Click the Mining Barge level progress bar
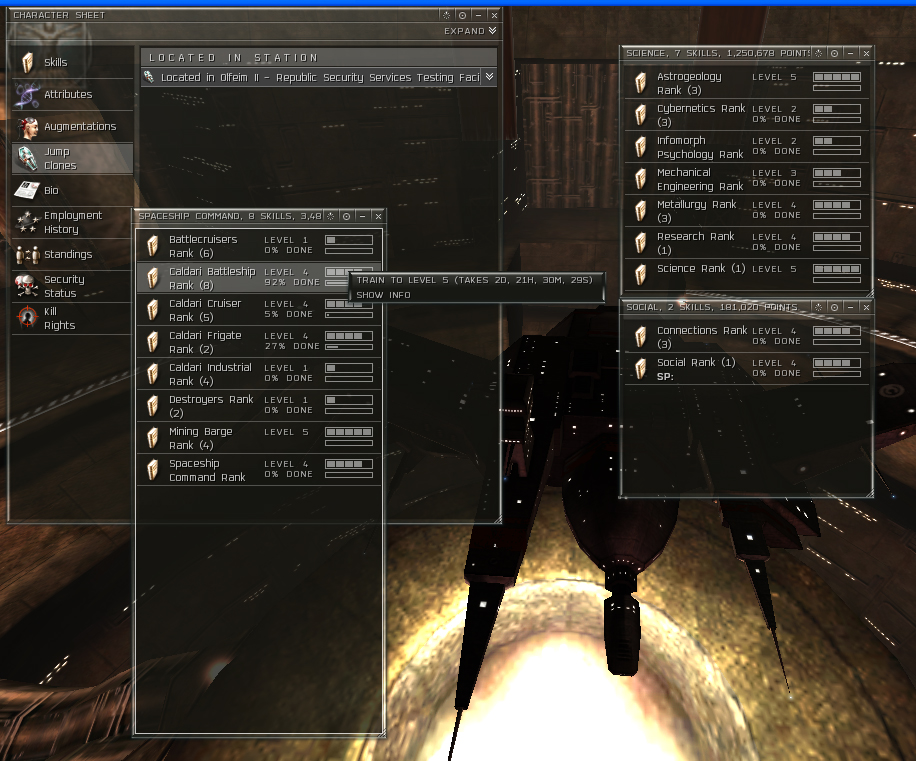The width and height of the screenshot is (916, 761). (x=349, y=432)
